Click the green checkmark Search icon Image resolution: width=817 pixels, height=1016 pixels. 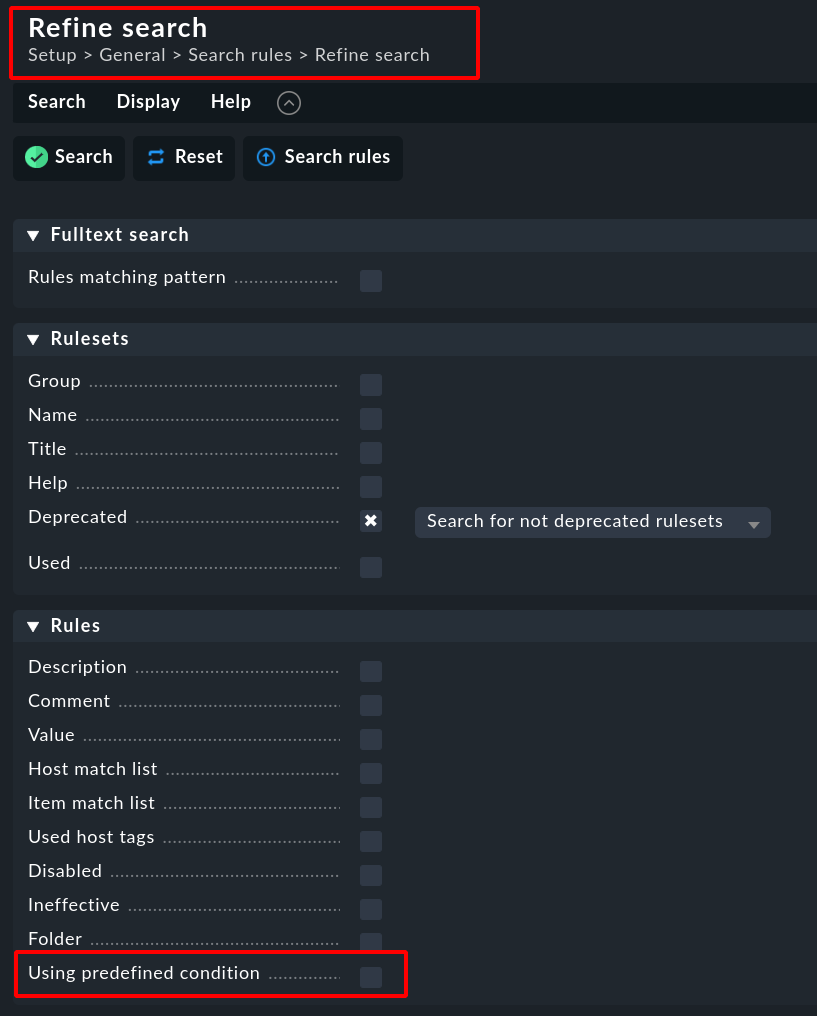tap(37, 157)
